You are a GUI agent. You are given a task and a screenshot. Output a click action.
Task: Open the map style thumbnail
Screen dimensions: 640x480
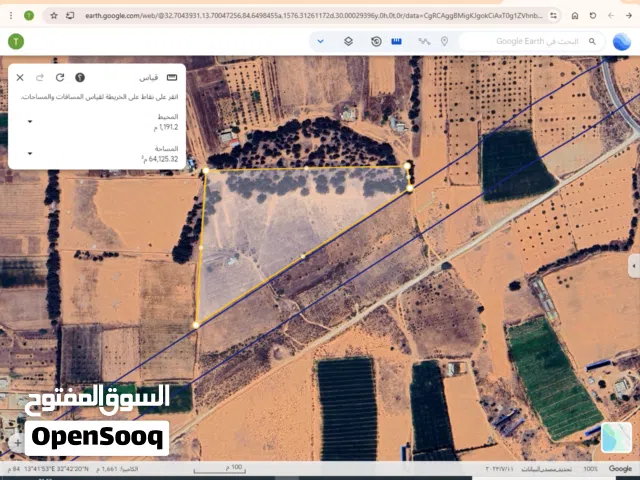pos(617,437)
